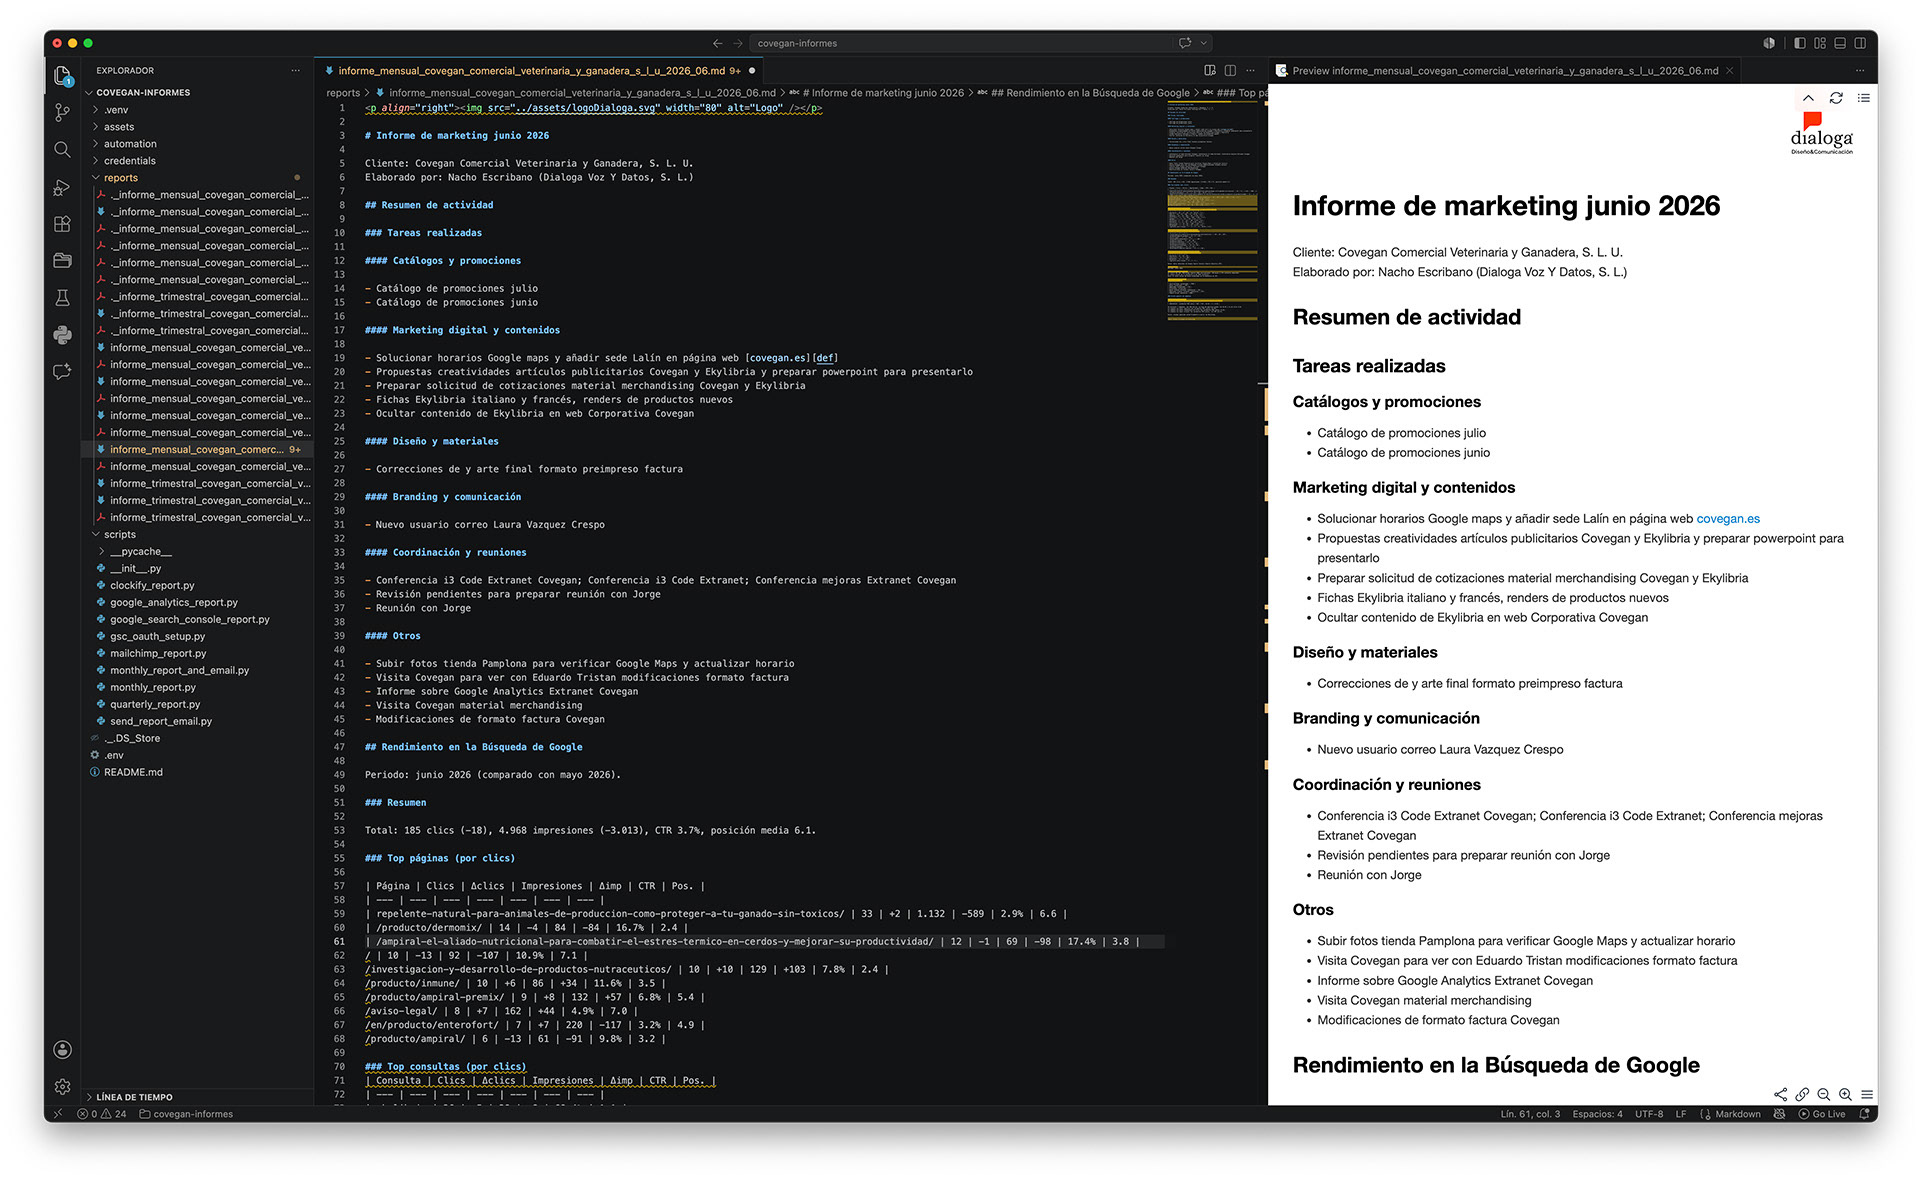Open the Source Control view

(62, 112)
